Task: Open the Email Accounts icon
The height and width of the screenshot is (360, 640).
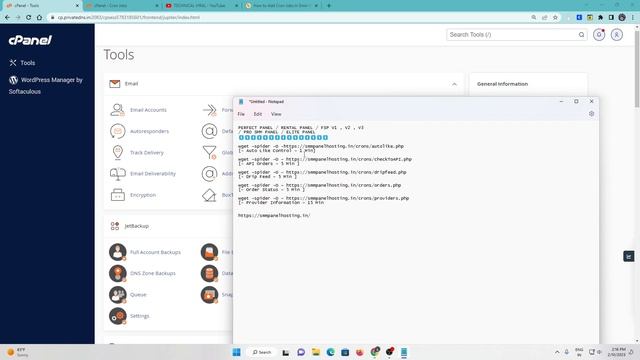Action: pos(118,110)
